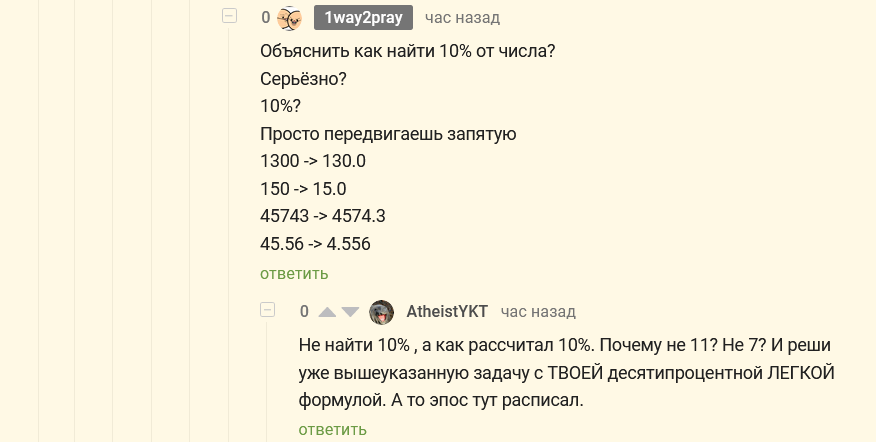The height and width of the screenshot is (442, 876).
Task: Downvote the AtheistYKT comment
Action: pyautogui.click(x=350, y=312)
